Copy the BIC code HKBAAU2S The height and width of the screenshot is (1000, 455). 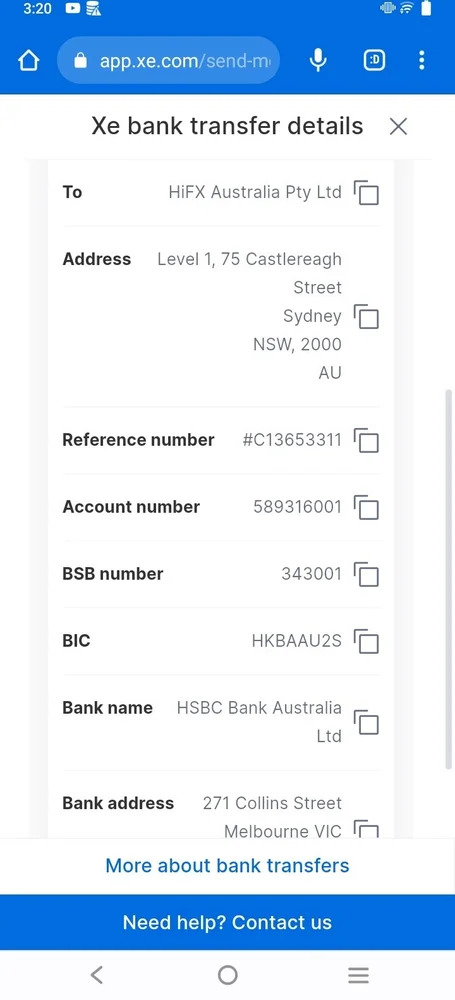click(366, 641)
